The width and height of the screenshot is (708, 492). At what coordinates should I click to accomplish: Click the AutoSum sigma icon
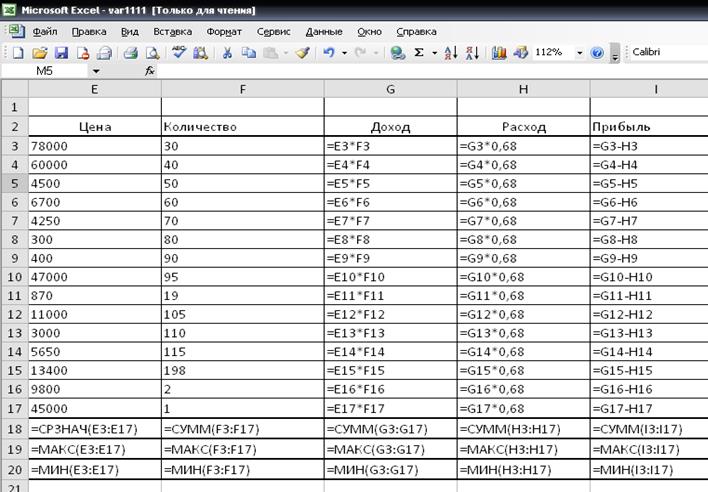pos(419,53)
